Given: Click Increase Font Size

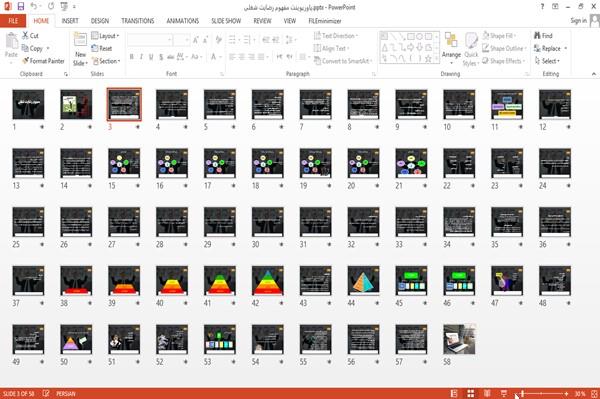Looking at the screenshot, I should point(196,40).
